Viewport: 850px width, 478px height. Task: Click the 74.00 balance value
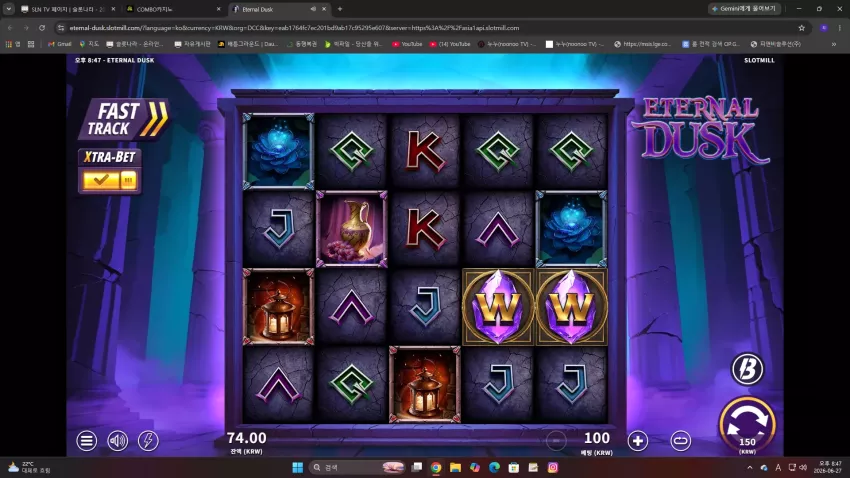pos(247,438)
